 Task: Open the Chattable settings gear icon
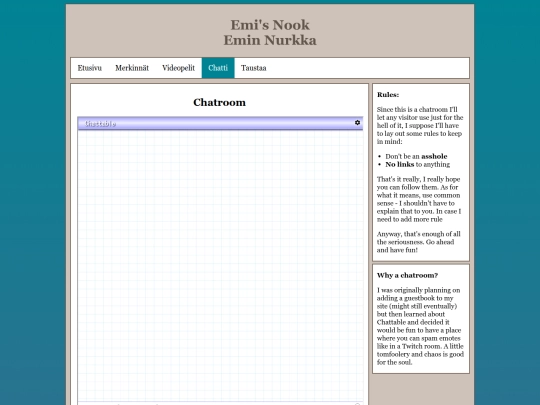(x=357, y=123)
